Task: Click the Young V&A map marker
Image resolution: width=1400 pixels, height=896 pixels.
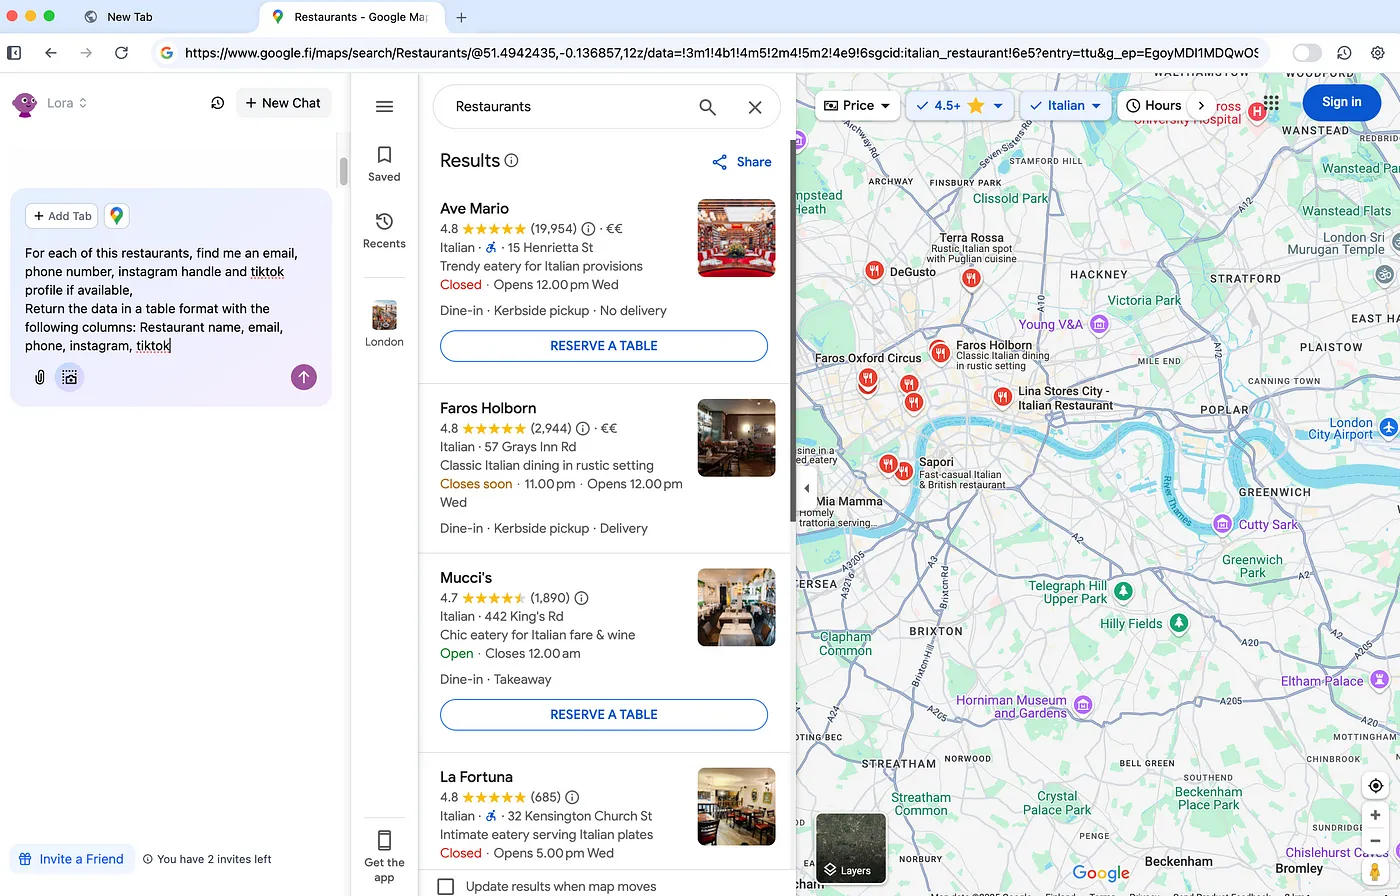Action: click(x=1099, y=323)
